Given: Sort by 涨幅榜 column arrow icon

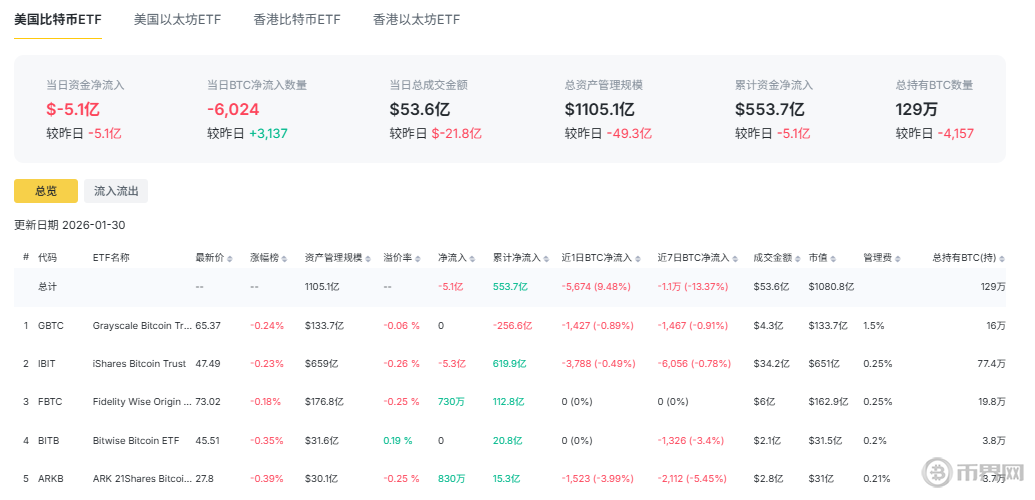Looking at the screenshot, I should (x=284, y=258).
